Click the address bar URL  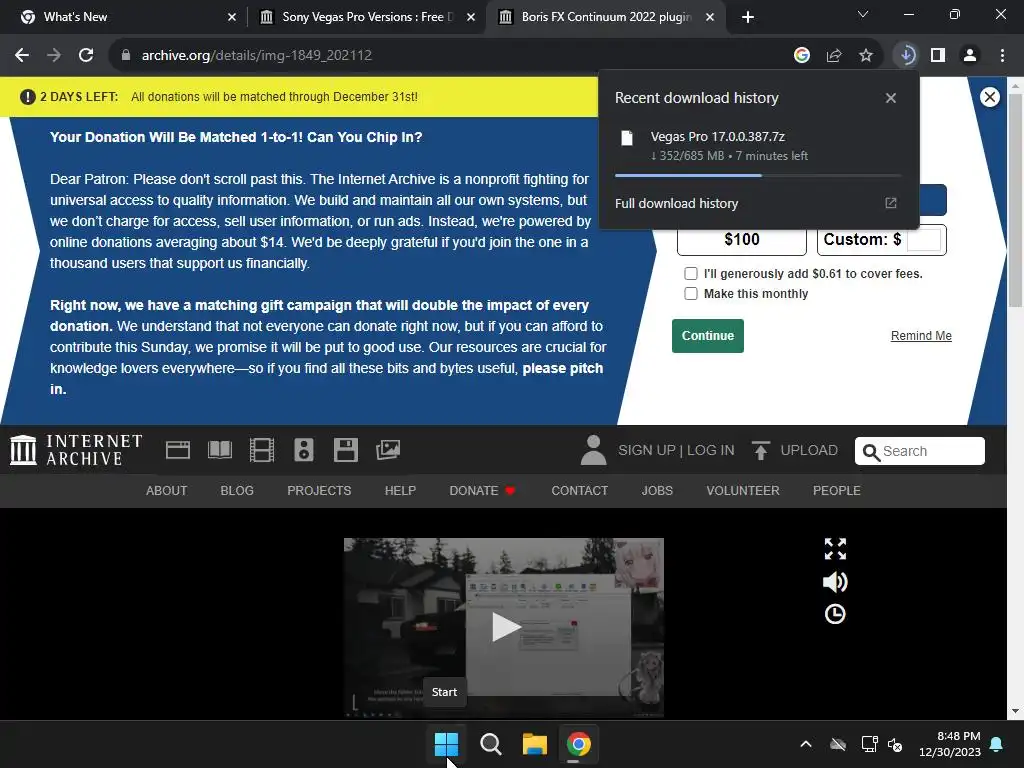(x=257, y=56)
